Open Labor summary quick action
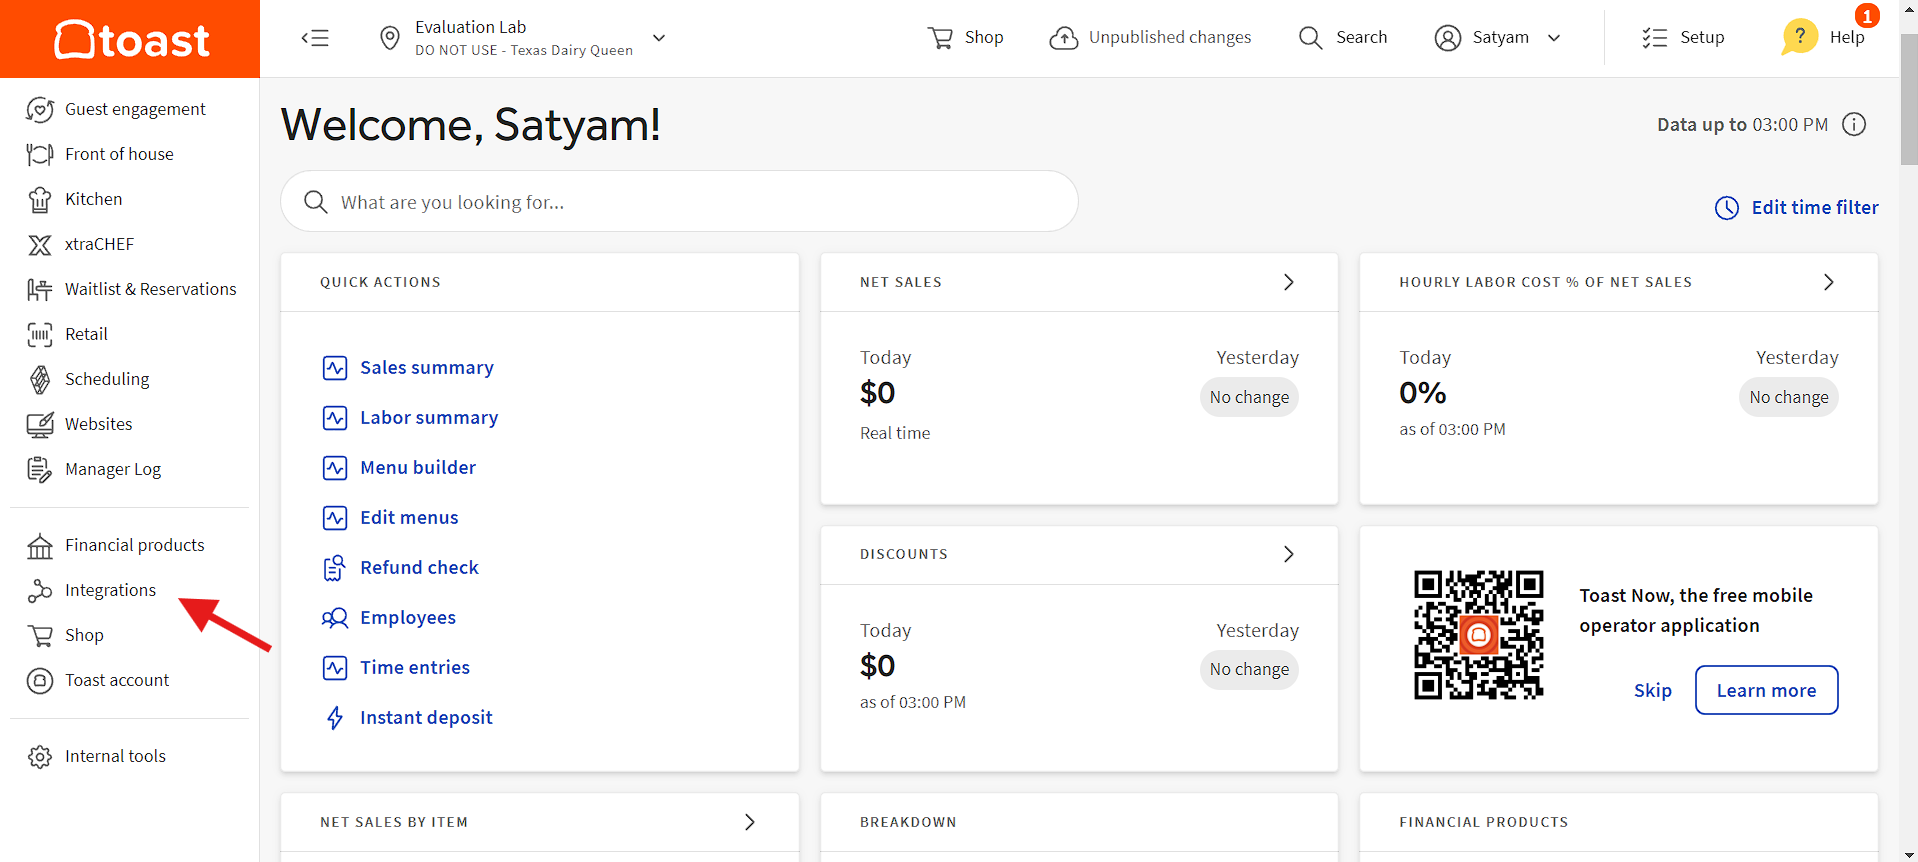1918x862 pixels. pos(429,417)
